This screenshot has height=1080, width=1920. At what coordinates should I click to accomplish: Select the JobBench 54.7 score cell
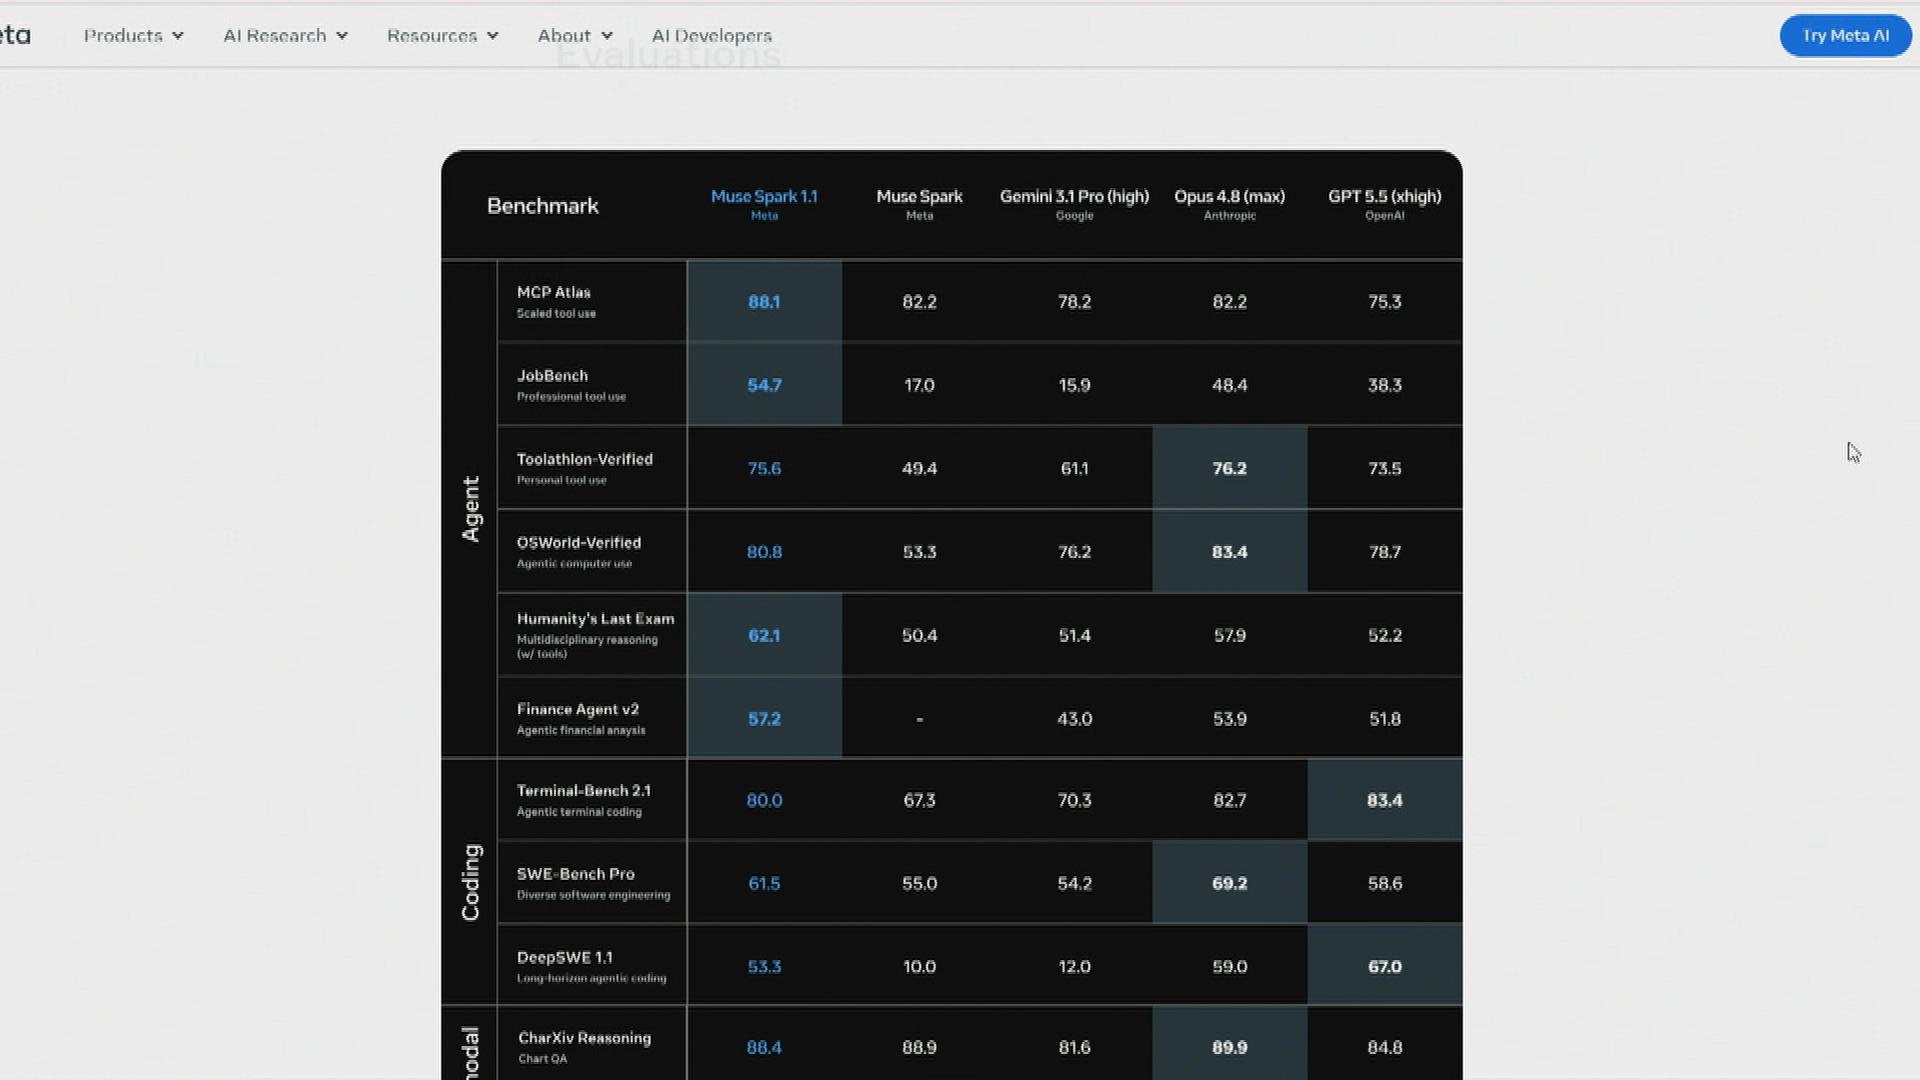click(x=764, y=385)
